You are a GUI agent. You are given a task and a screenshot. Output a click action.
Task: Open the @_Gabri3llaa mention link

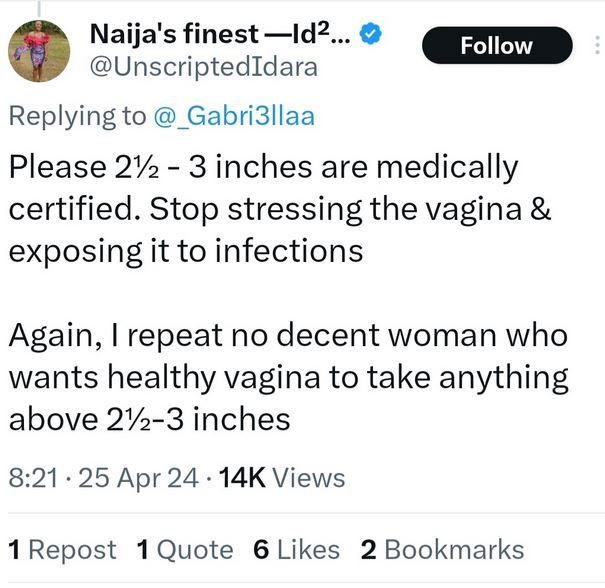233,116
